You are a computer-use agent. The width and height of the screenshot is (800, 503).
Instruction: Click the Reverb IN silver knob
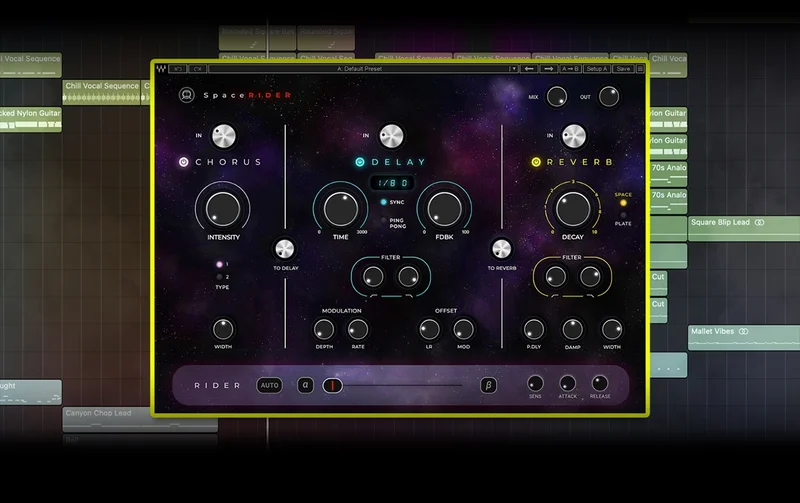[574, 136]
